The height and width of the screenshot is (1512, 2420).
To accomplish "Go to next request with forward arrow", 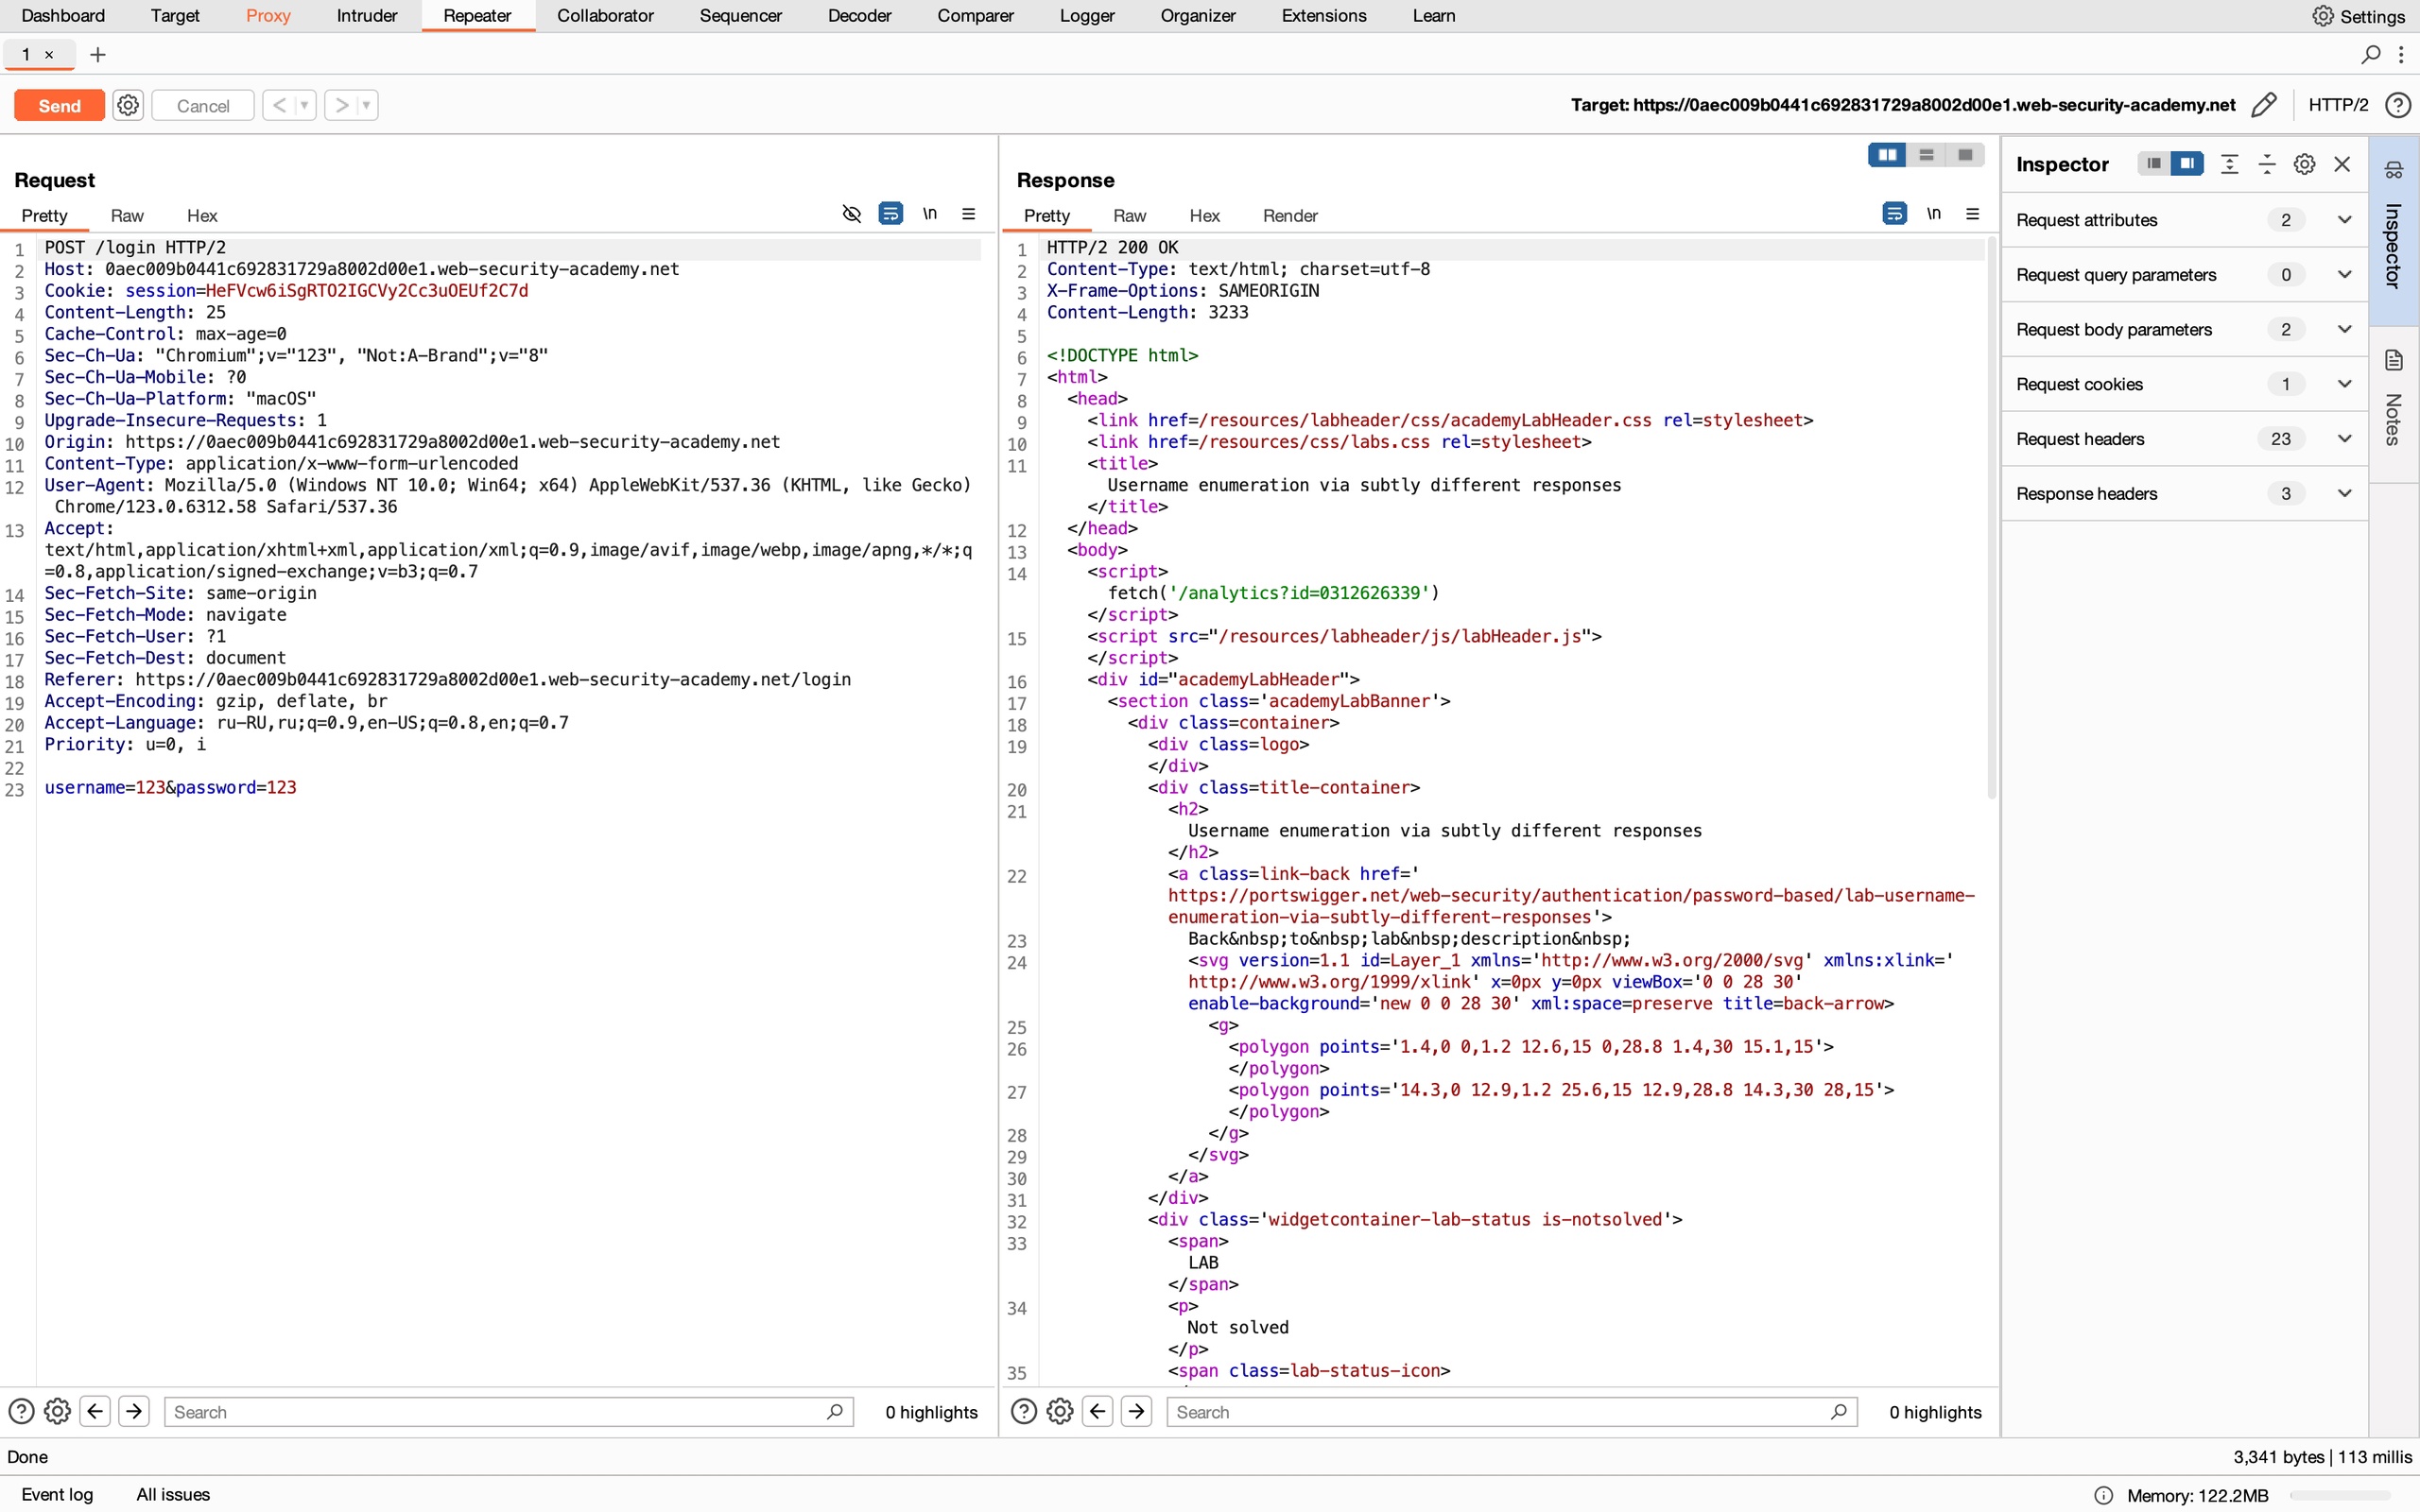I will [341, 105].
